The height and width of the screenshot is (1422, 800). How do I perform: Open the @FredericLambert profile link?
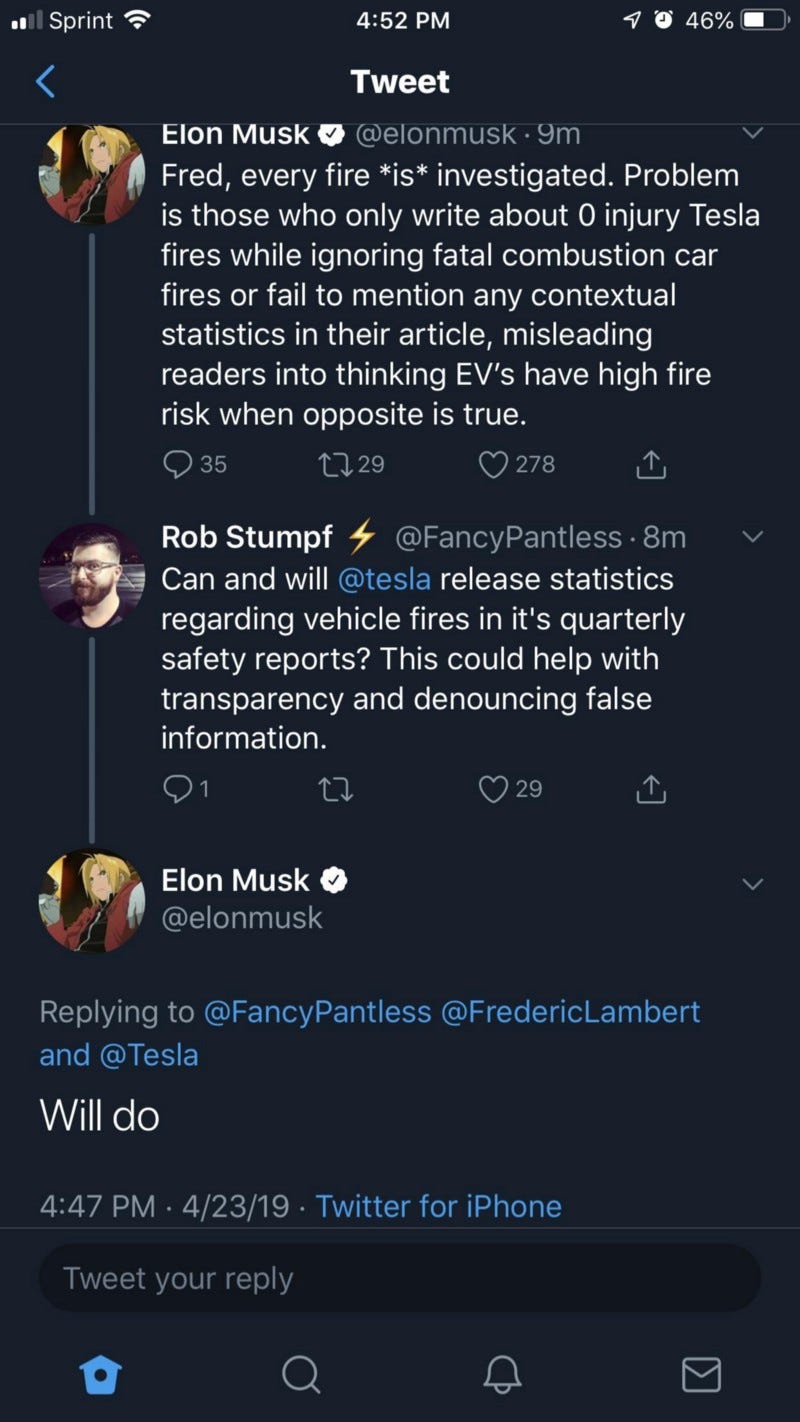[572, 1011]
